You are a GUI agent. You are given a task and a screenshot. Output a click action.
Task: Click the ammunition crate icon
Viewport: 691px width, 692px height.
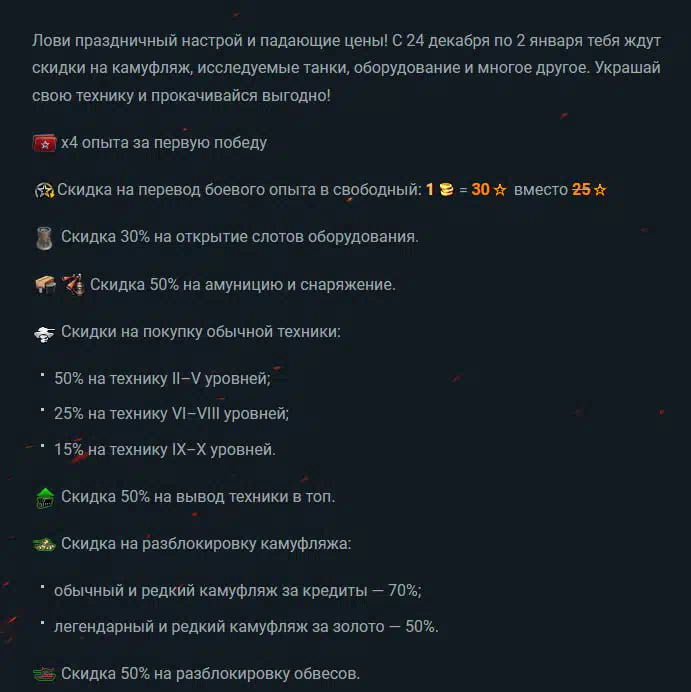[45, 285]
